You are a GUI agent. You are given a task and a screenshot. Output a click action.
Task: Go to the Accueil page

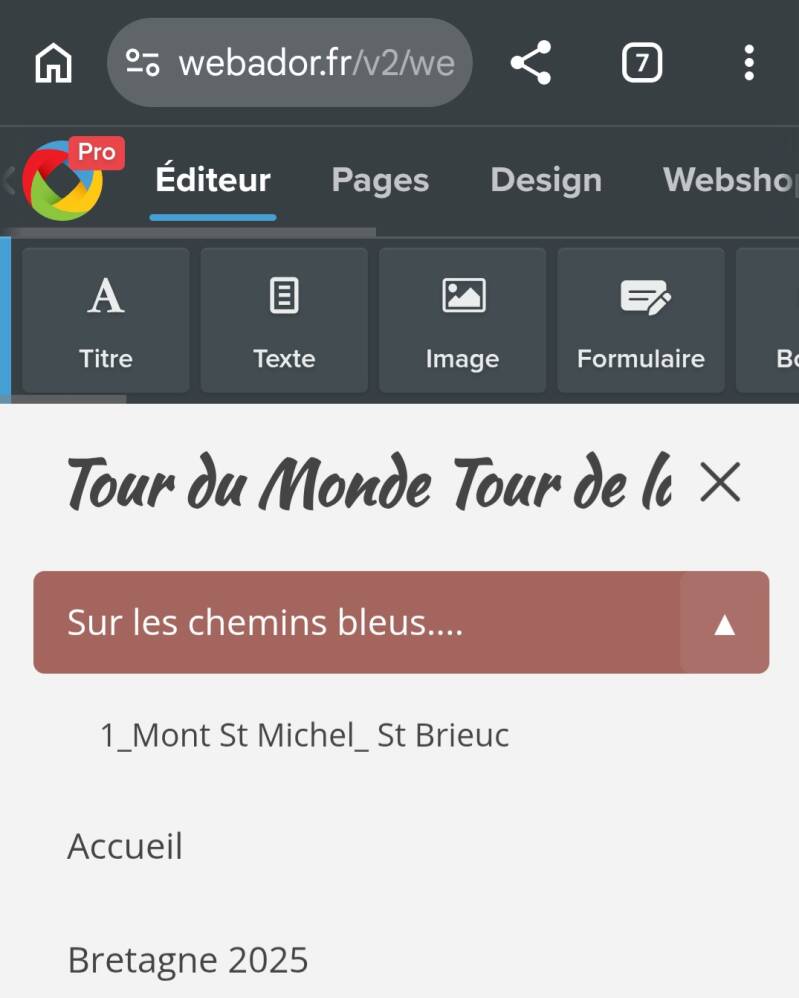[125, 847]
